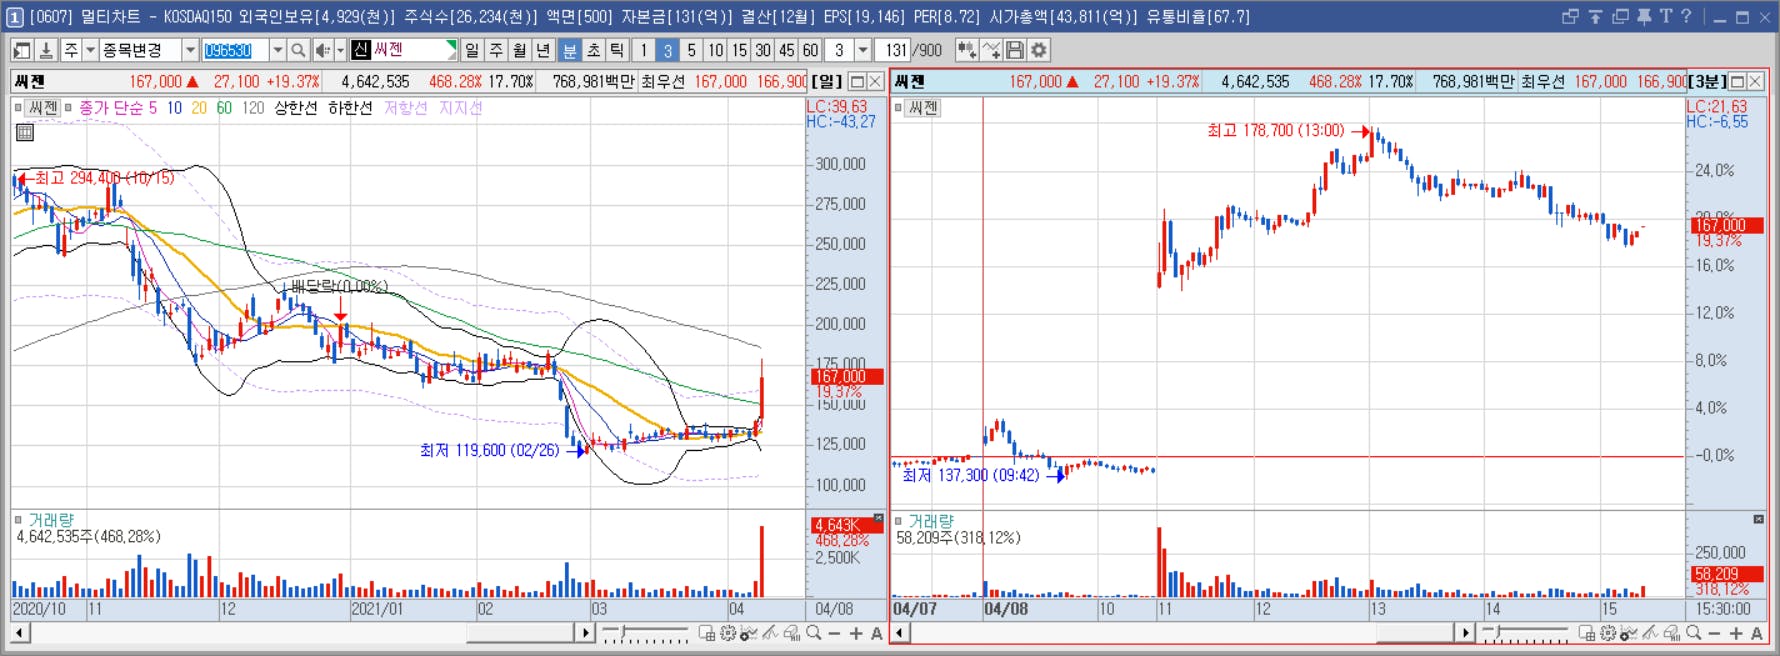Zoom out left chart with minus icon

(835, 633)
